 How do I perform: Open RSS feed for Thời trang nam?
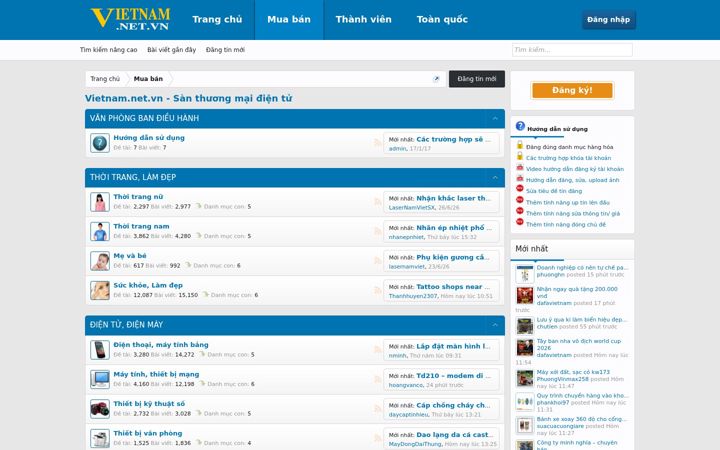click(x=377, y=231)
